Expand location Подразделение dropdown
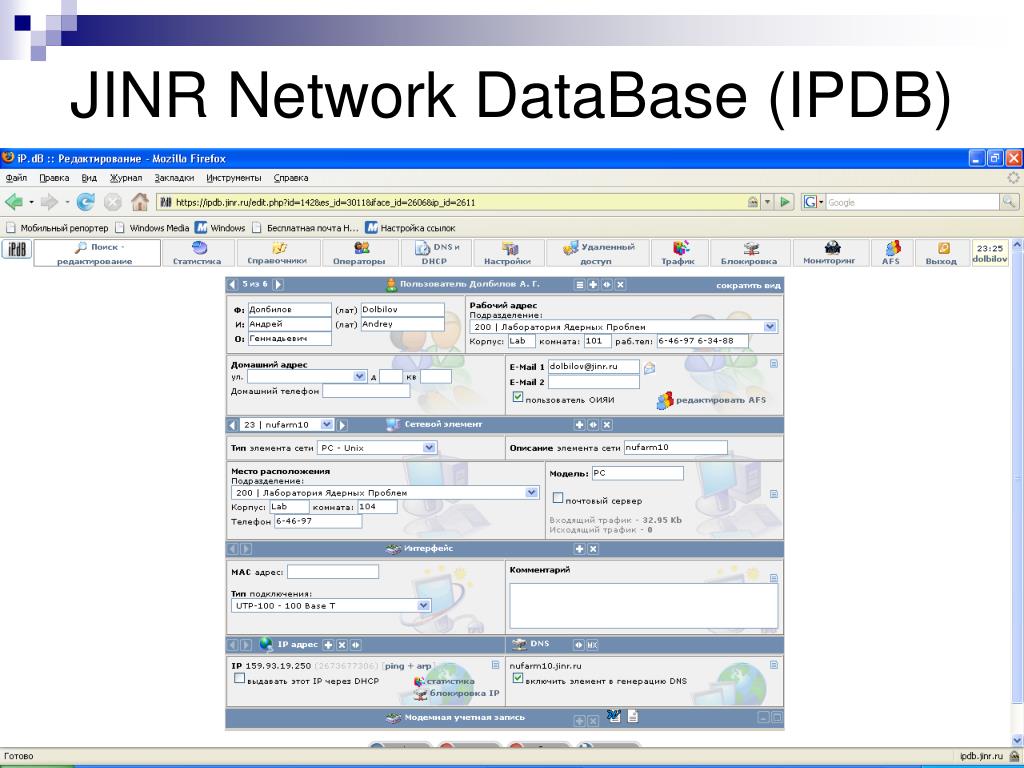1024x768 pixels. (x=532, y=493)
